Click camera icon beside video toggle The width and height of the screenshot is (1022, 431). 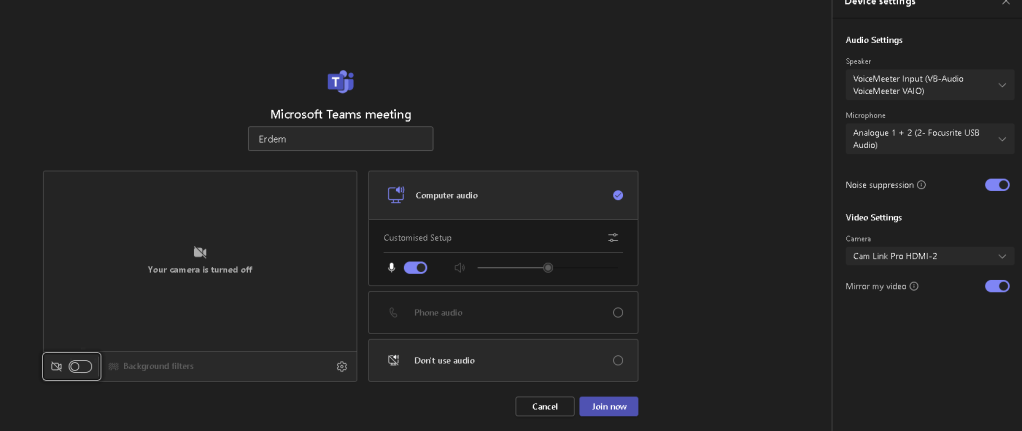click(56, 366)
